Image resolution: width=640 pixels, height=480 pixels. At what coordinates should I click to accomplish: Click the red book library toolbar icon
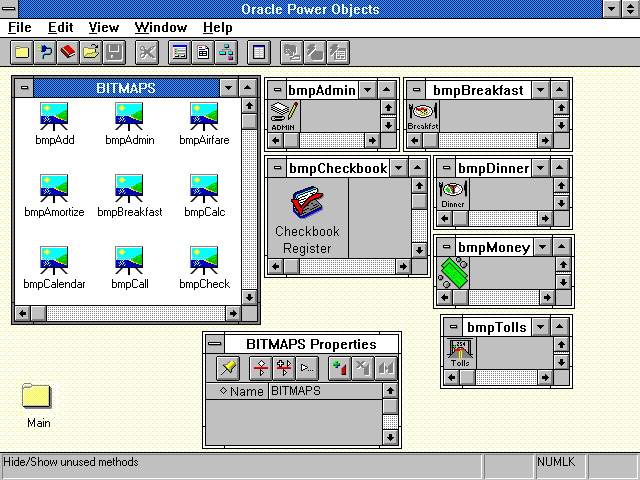(x=68, y=52)
